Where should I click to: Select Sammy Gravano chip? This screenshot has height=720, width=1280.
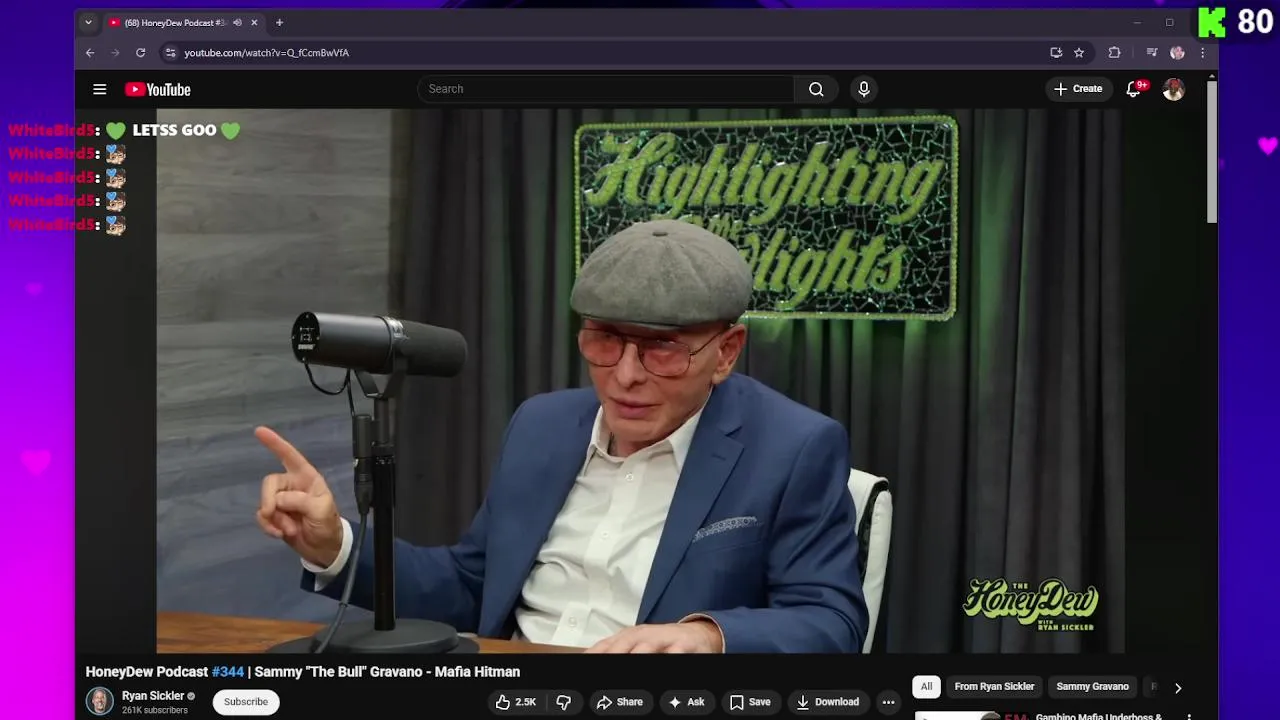1092,687
